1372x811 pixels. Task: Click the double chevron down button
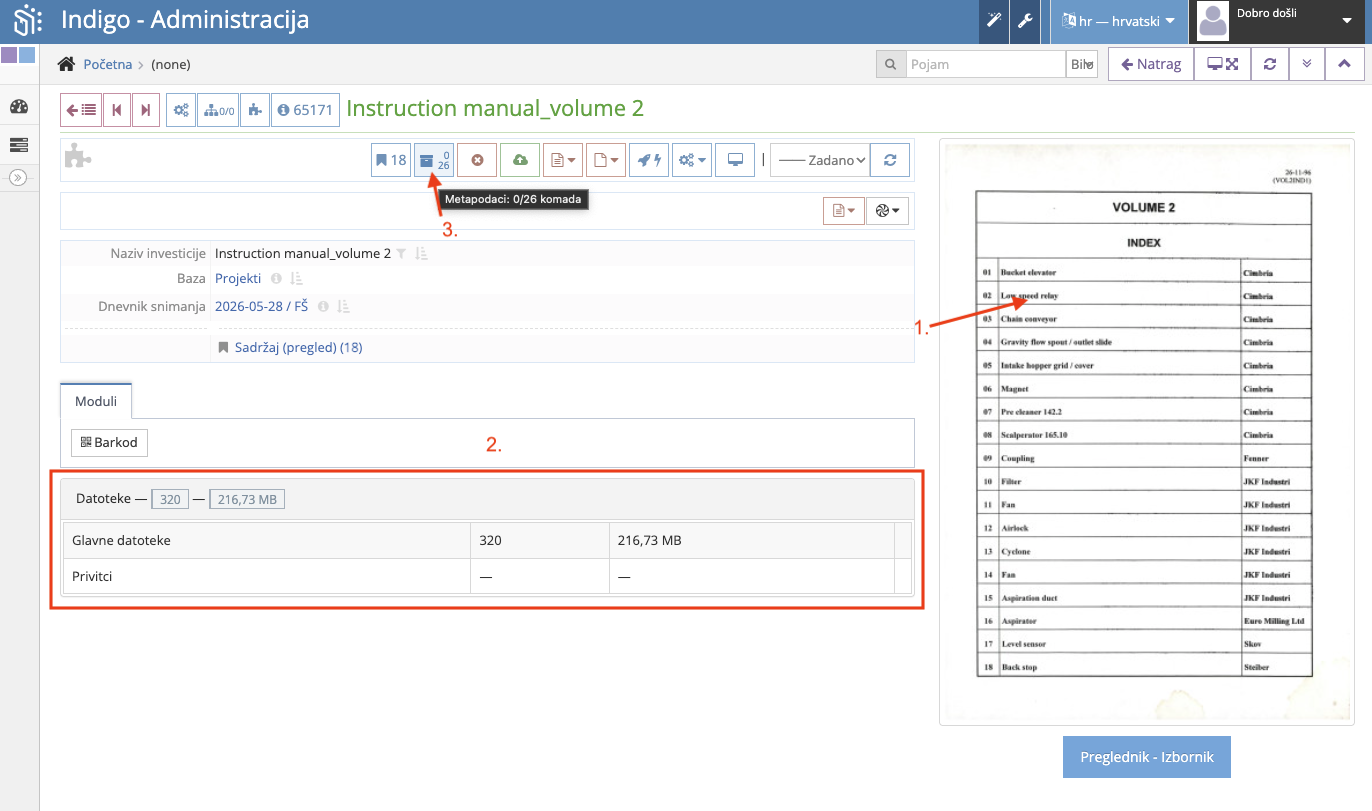tap(1306, 64)
